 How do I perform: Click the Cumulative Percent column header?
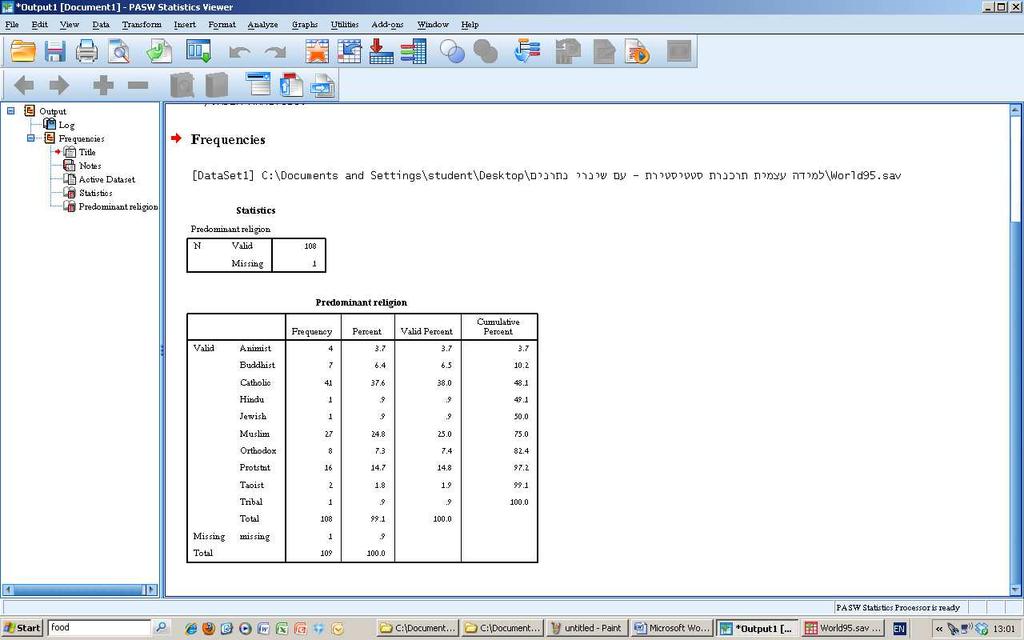coord(498,327)
